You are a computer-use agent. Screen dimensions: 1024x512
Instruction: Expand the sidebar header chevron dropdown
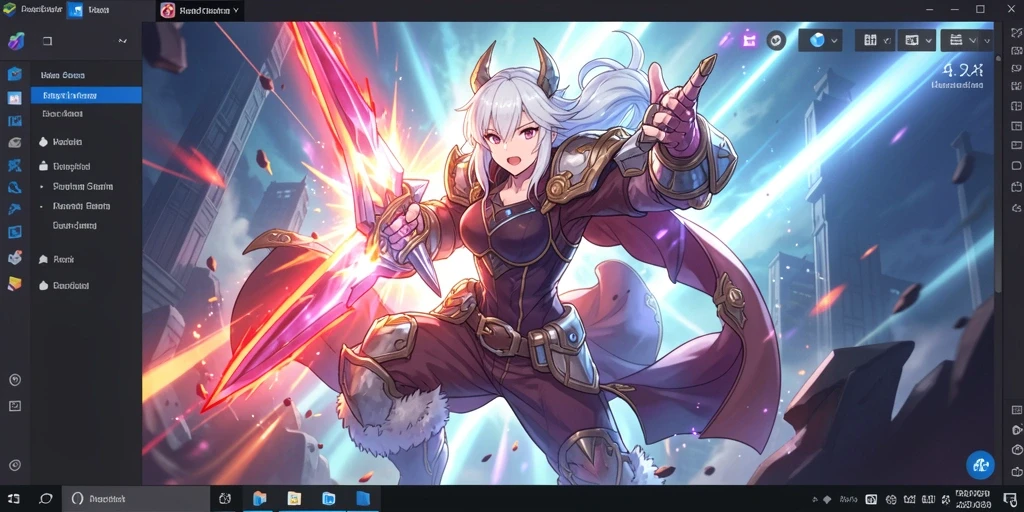pos(122,41)
